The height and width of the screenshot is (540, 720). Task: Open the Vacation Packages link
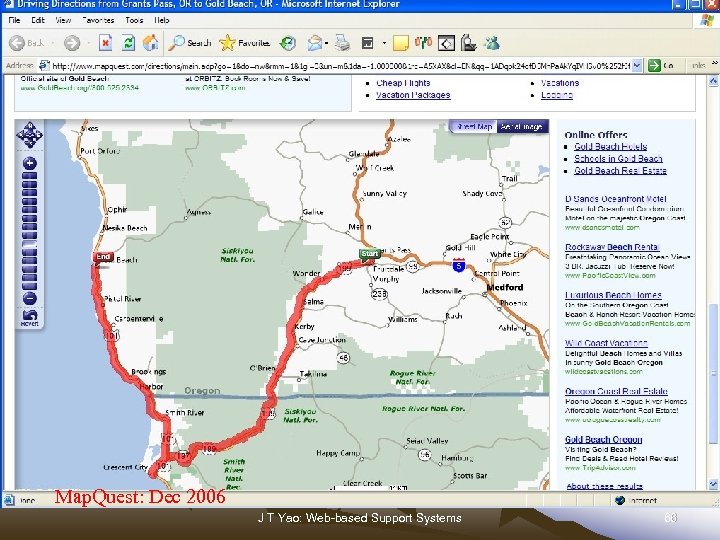413,95
